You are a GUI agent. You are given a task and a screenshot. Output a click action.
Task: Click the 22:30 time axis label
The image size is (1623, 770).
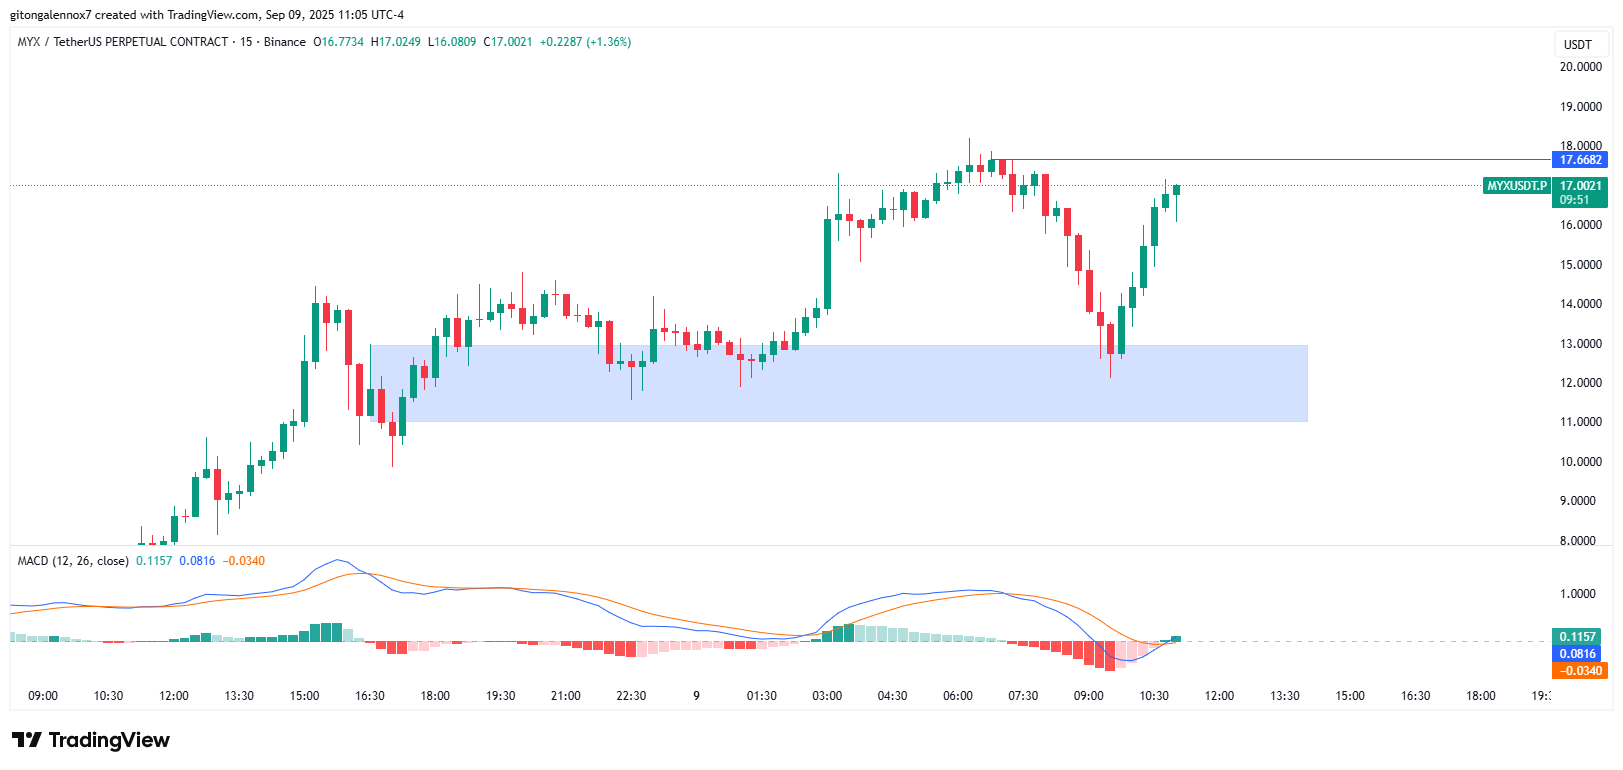click(x=631, y=696)
